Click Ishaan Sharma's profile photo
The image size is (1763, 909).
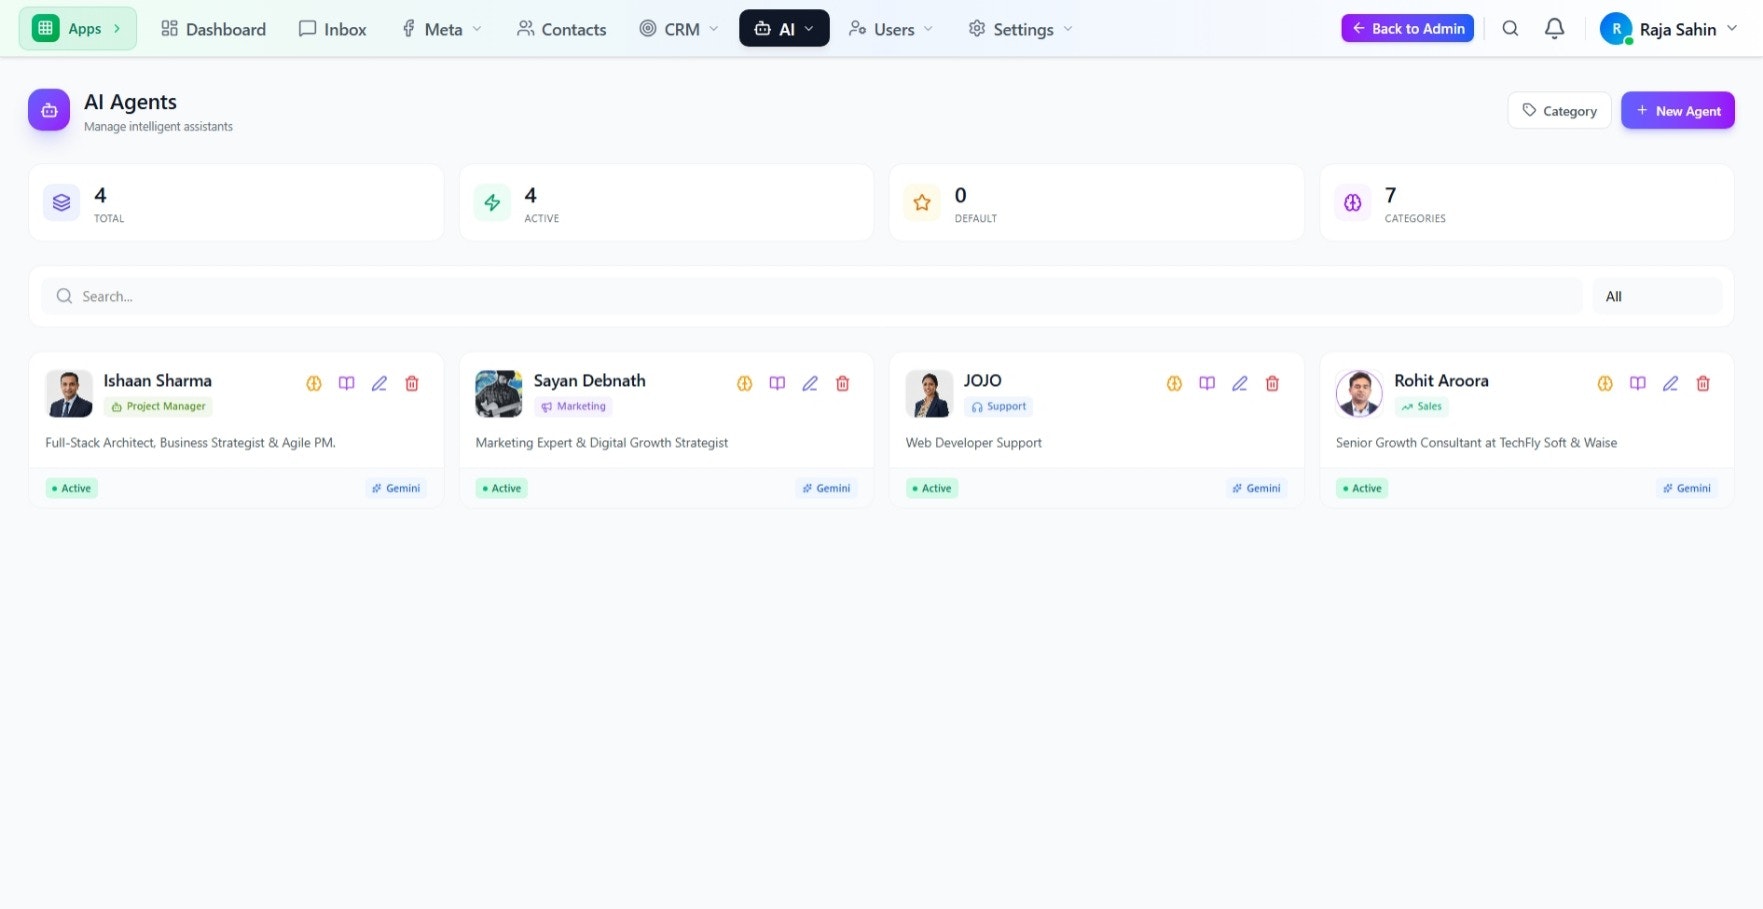[69, 394]
